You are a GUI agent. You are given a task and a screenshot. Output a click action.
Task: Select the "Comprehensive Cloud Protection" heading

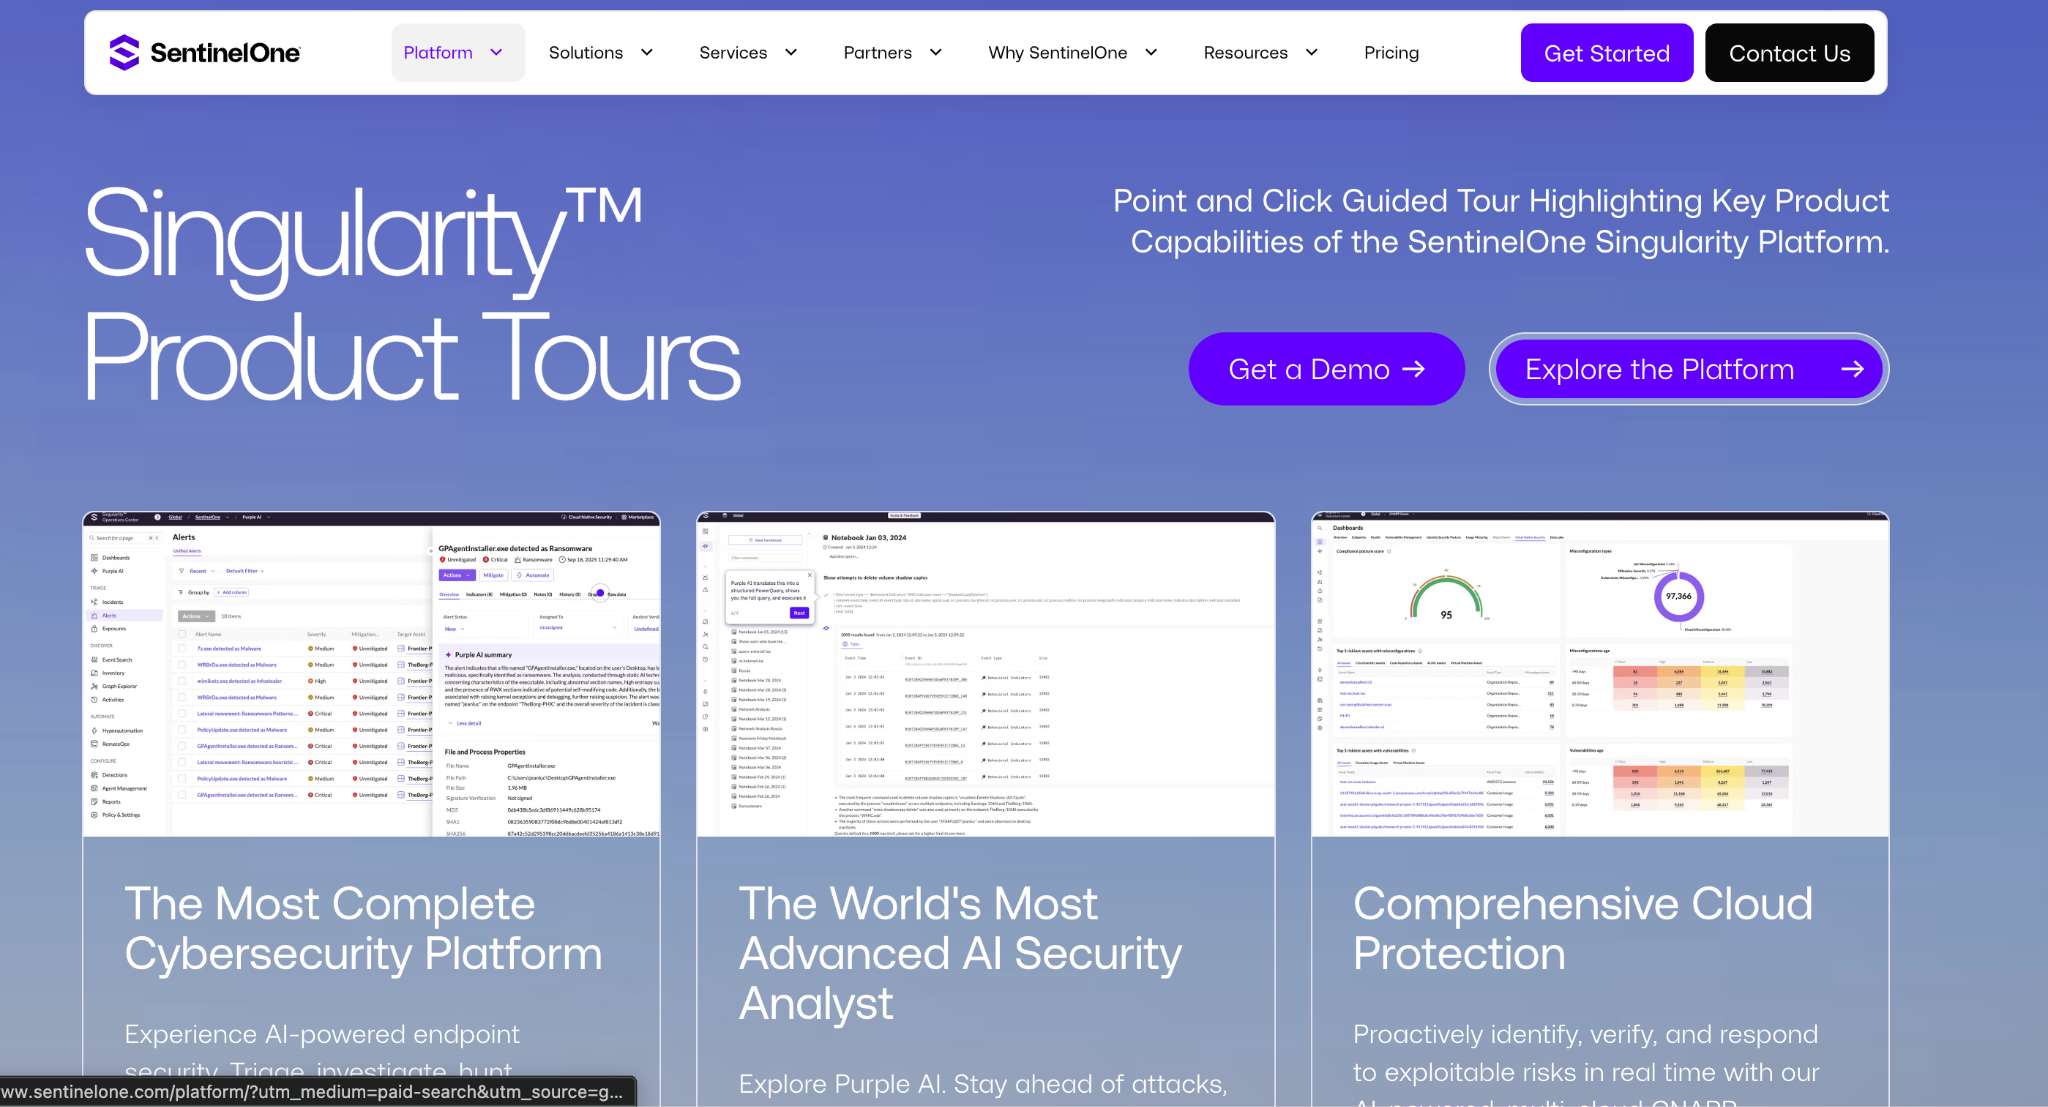point(1583,929)
